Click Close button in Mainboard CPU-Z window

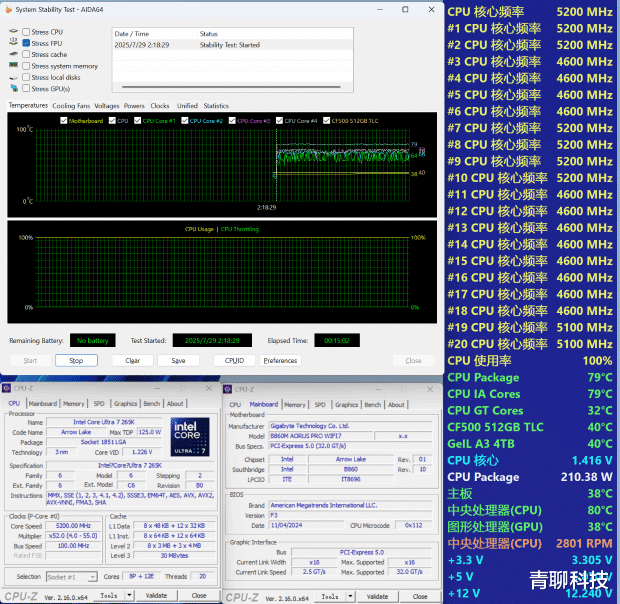click(x=420, y=596)
